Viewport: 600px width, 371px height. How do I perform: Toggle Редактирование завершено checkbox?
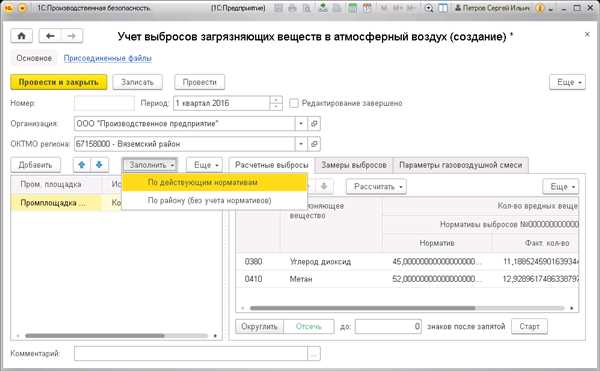pyautogui.click(x=293, y=103)
